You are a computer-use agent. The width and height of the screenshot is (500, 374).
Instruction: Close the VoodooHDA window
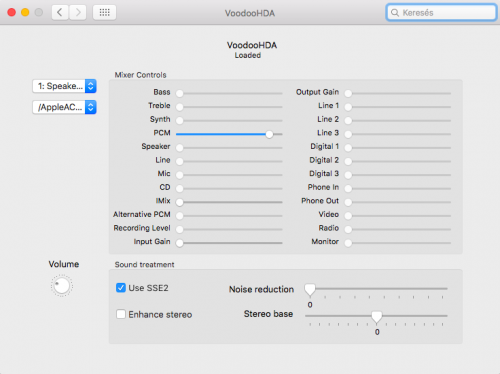pos(12,13)
